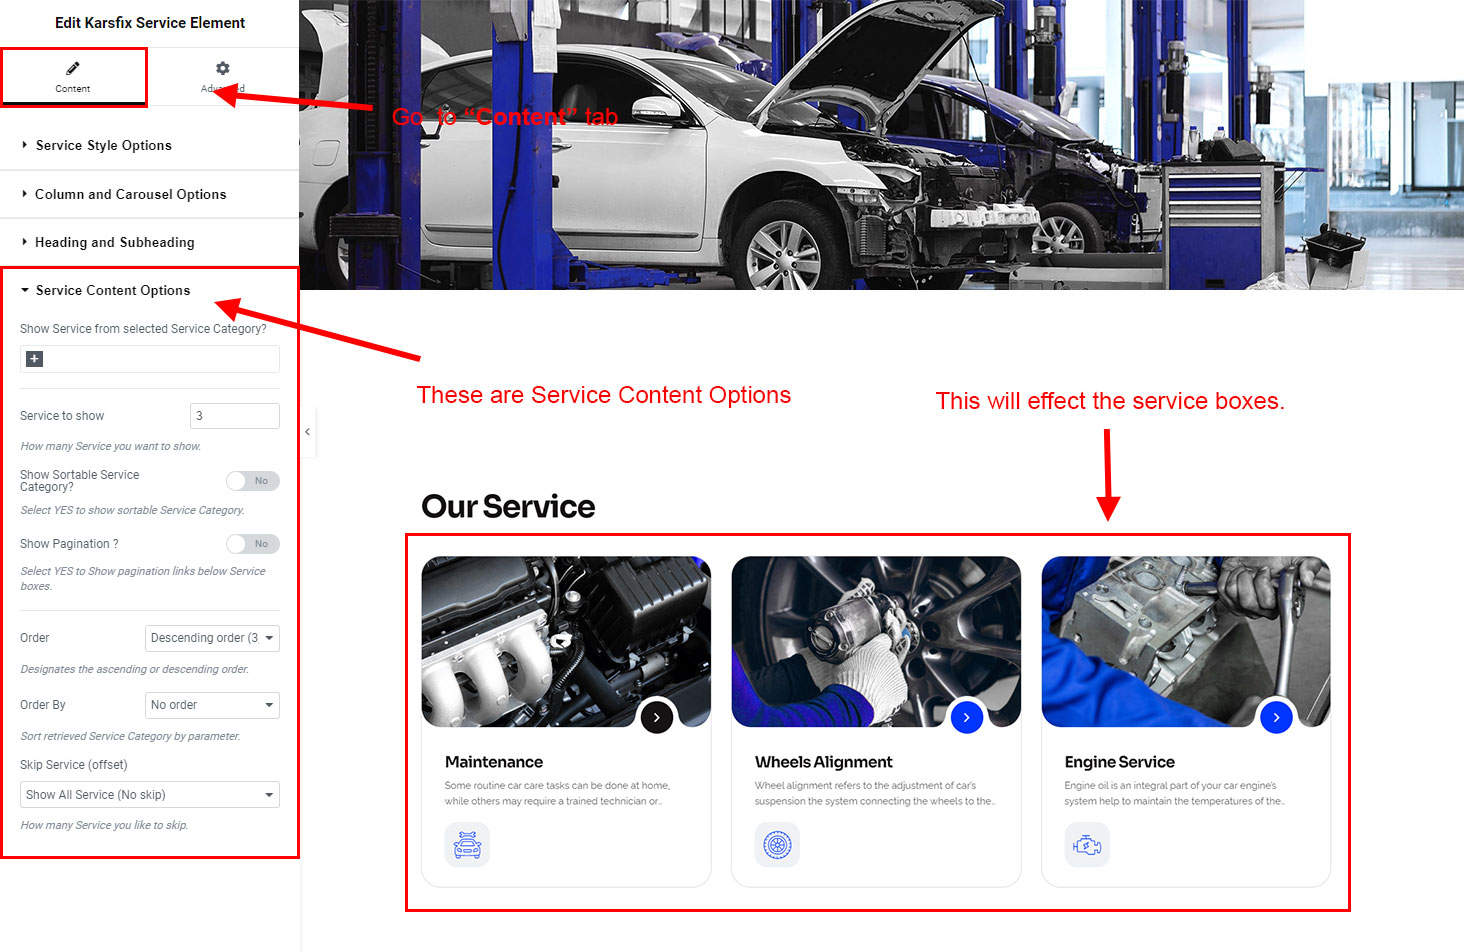Click the Content tab pencil icon
Screen dimensions: 1464x952
(72, 68)
